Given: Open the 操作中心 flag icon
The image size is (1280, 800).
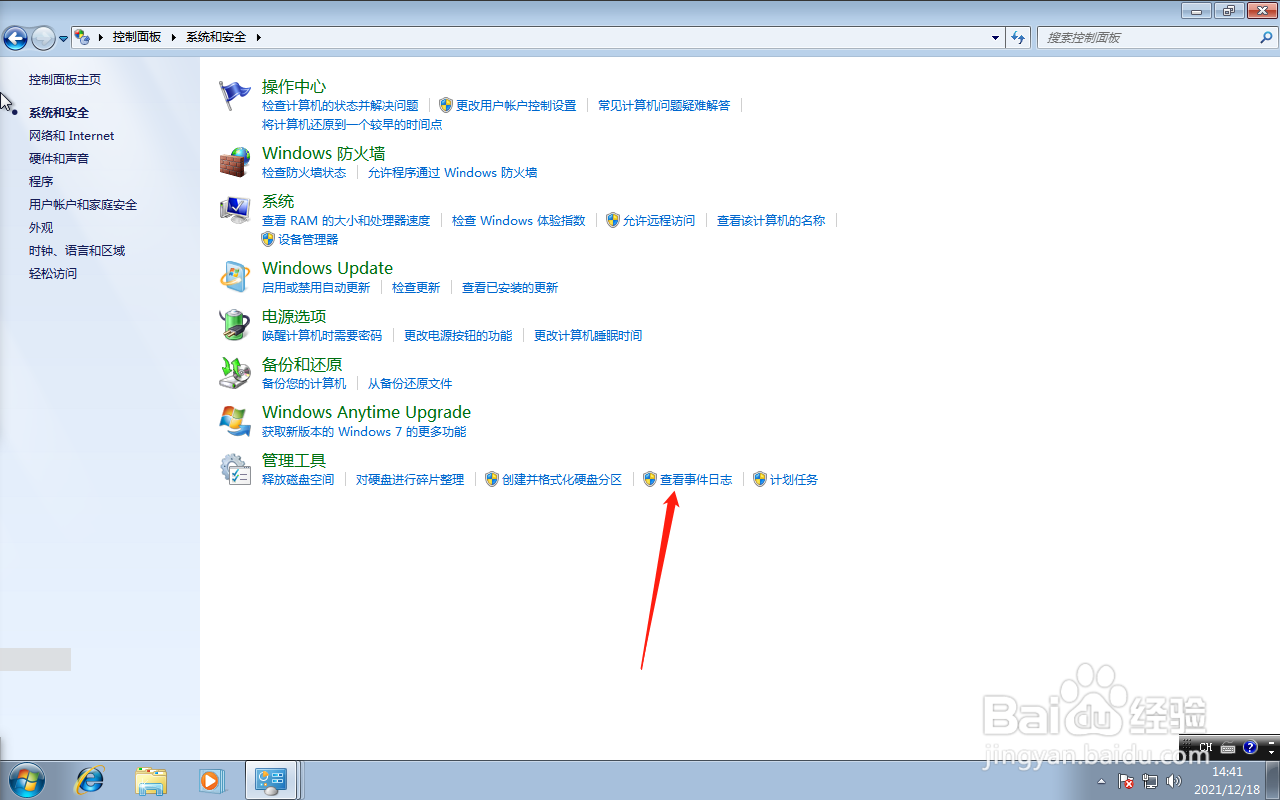Looking at the screenshot, I should click(235, 95).
